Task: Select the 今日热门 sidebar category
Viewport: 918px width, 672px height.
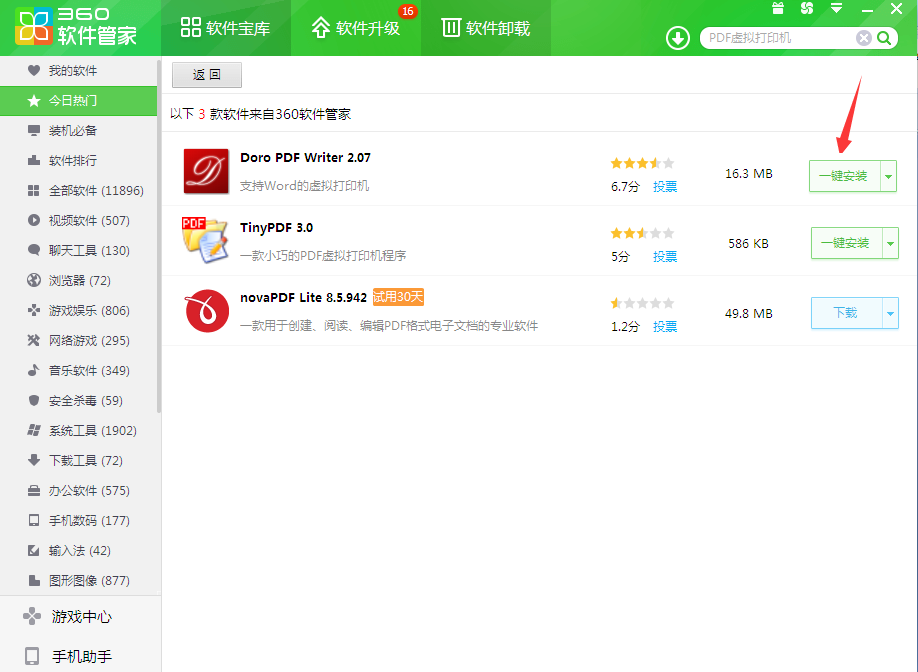Action: click(x=78, y=101)
